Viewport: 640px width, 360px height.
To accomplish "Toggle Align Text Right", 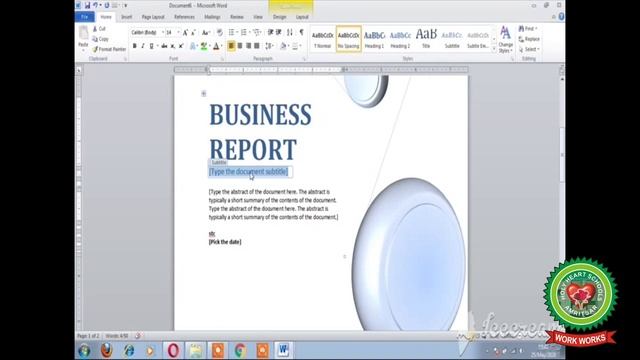I will click(248, 46).
